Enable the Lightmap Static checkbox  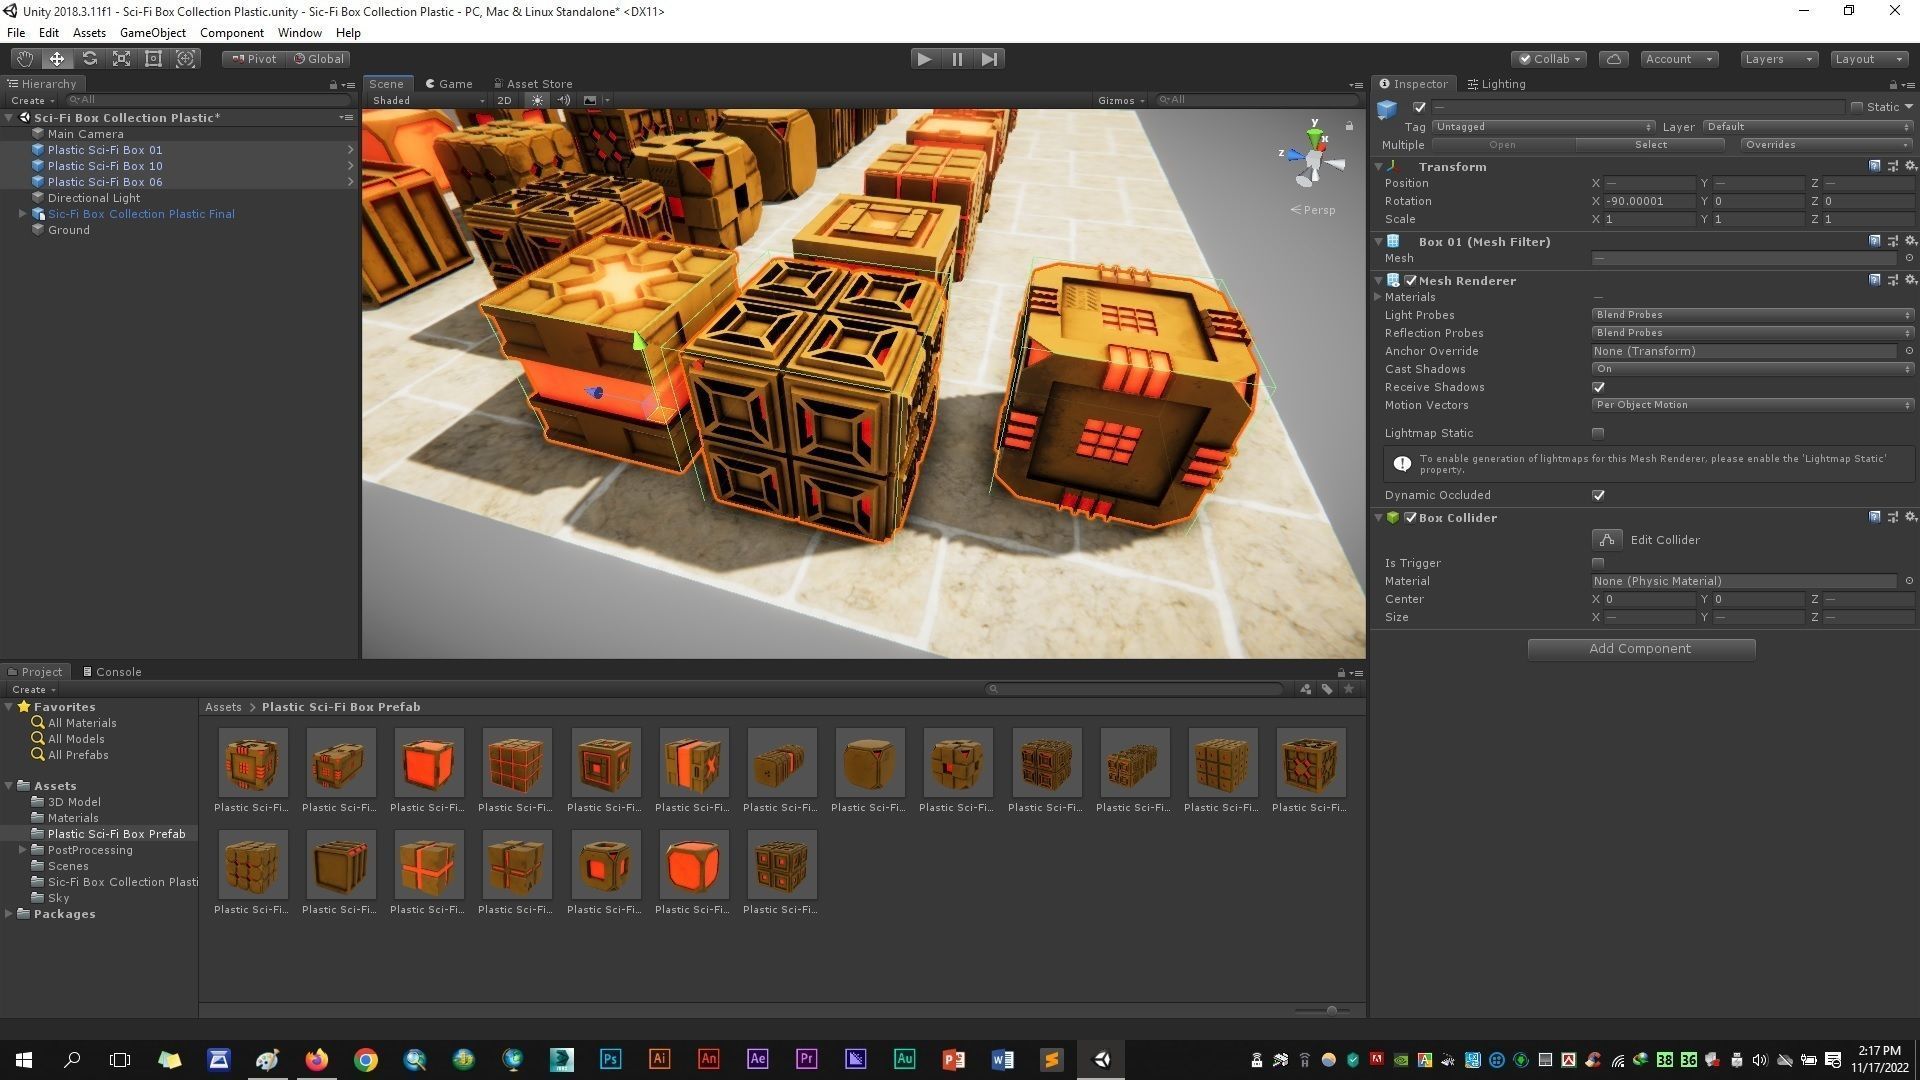(1598, 433)
